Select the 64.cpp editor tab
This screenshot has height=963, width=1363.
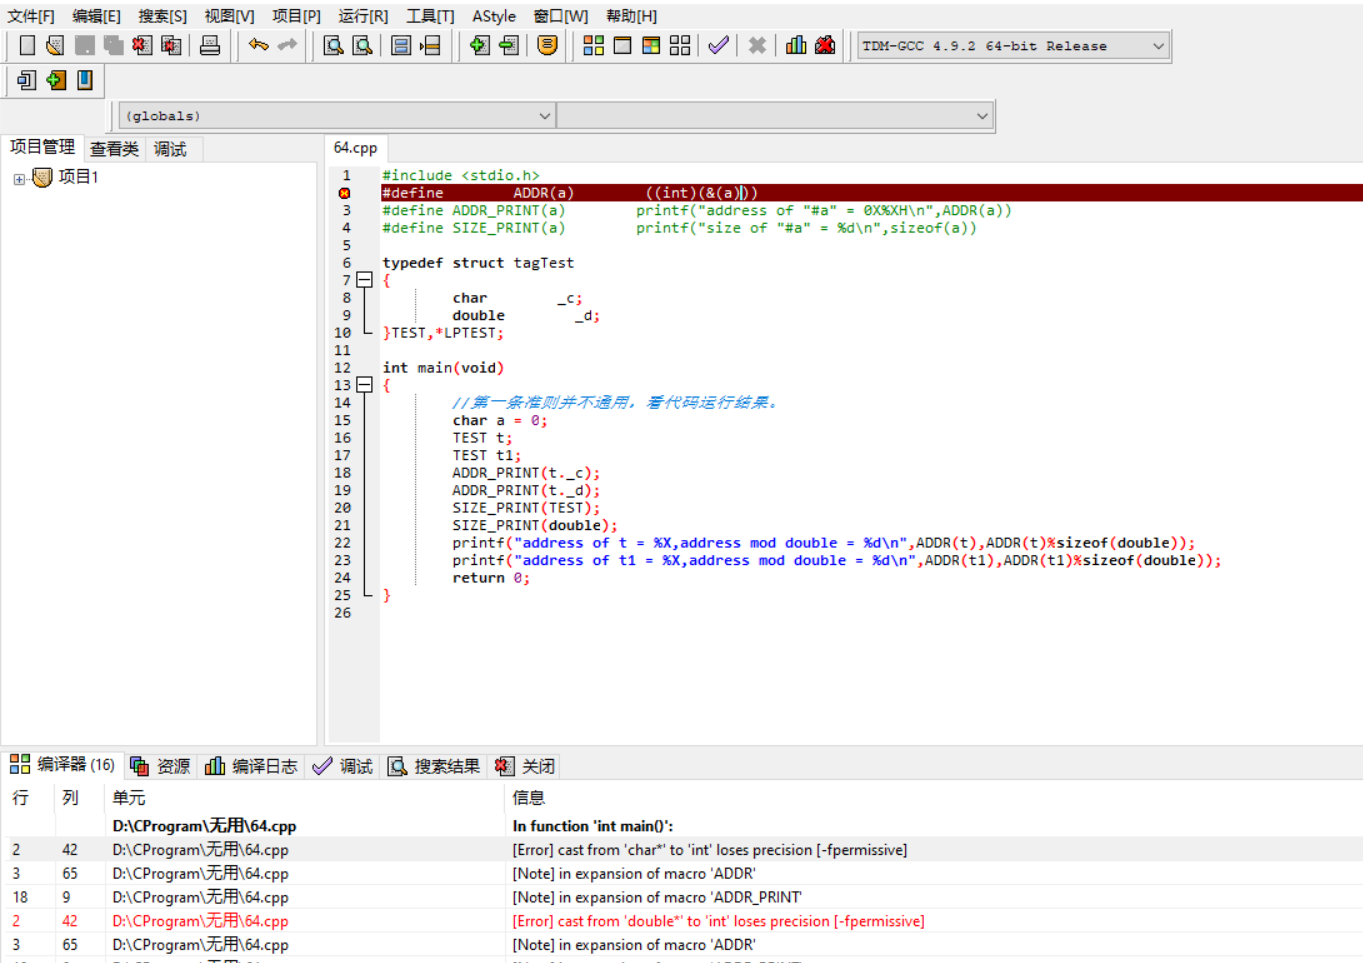tap(356, 148)
